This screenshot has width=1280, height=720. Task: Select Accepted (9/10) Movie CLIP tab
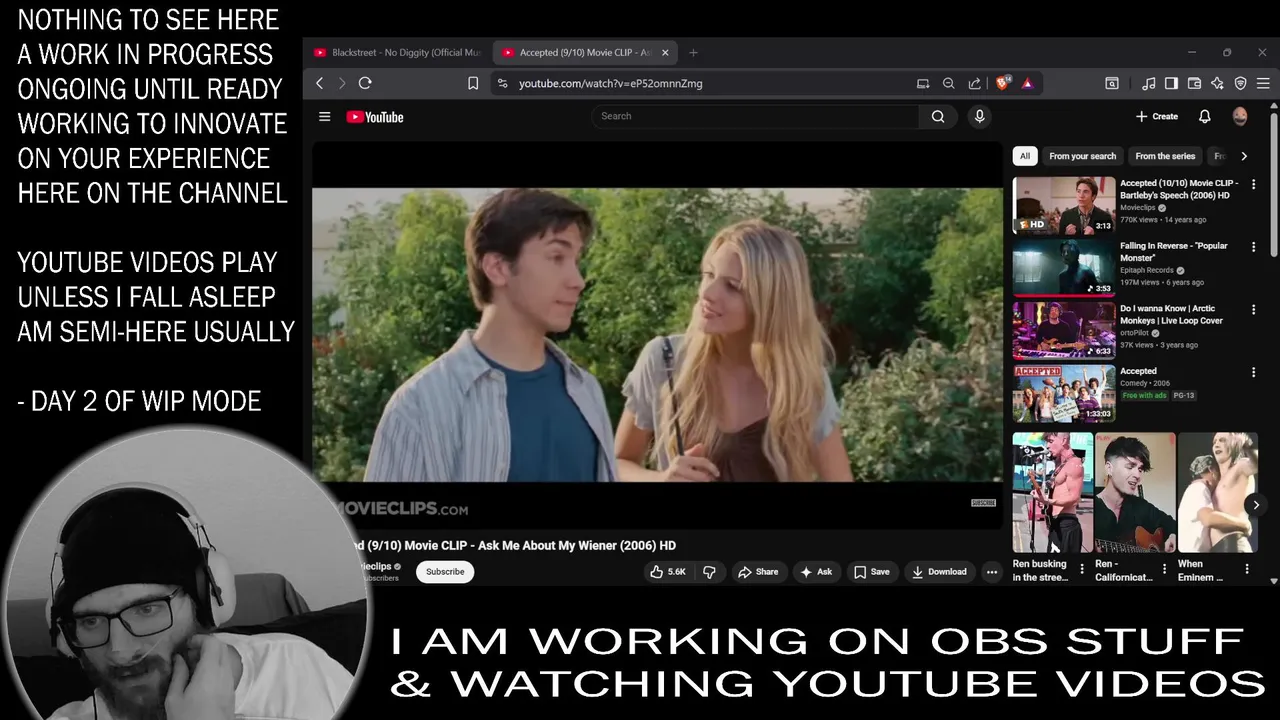(585, 52)
